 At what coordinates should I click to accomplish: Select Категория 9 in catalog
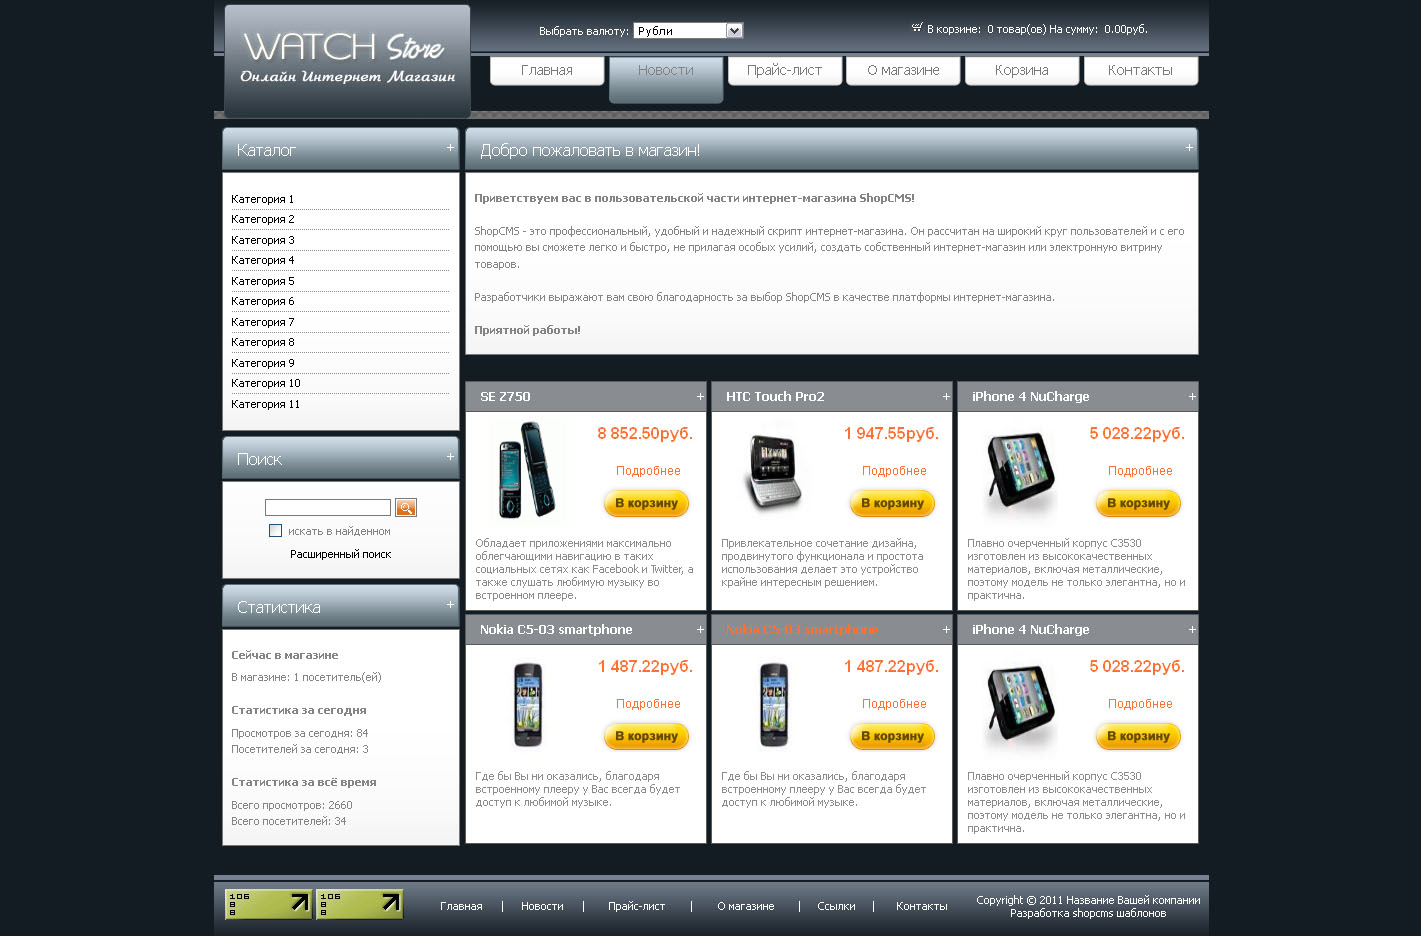pyautogui.click(x=263, y=363)
